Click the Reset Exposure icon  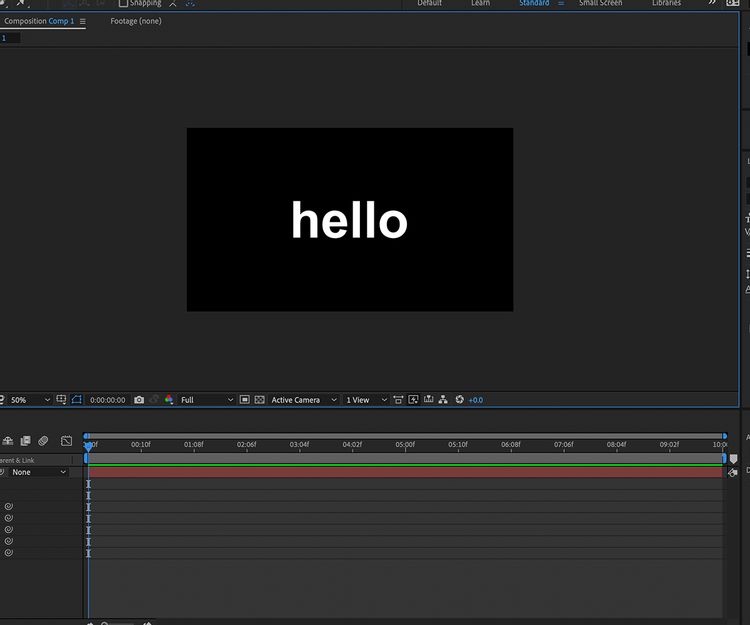(x=460, y=400)
